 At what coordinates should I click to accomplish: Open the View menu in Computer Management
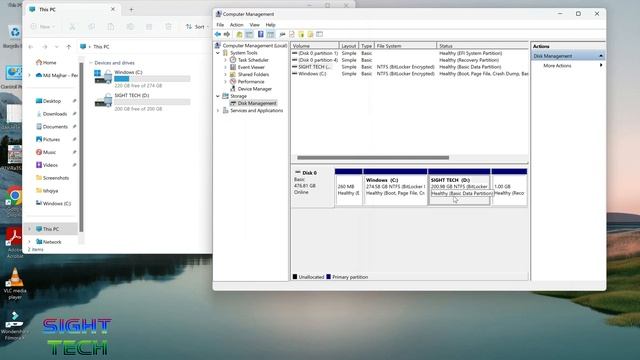click(254, 25)
